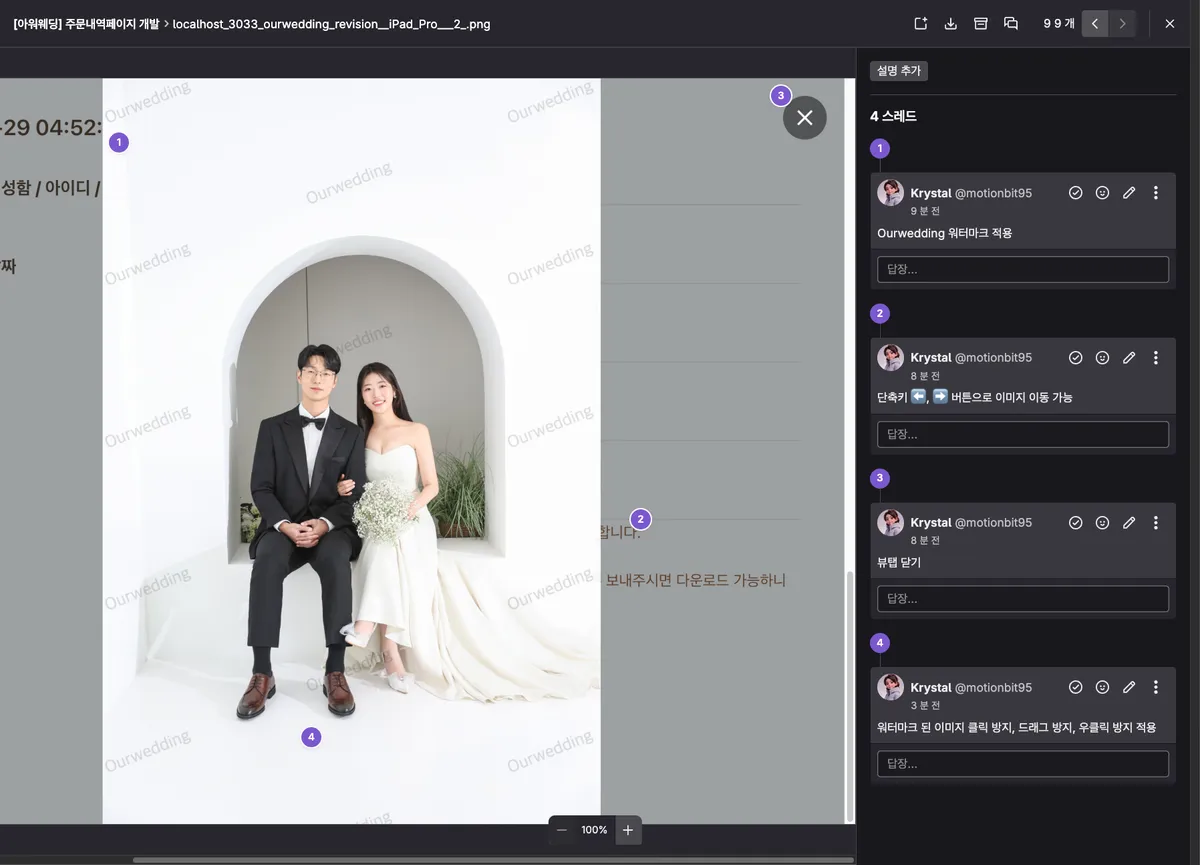Open more options for 'Ourwedding 워터마크 적용' comment
Screen dimensions: 1200x865
[1156, 193]
